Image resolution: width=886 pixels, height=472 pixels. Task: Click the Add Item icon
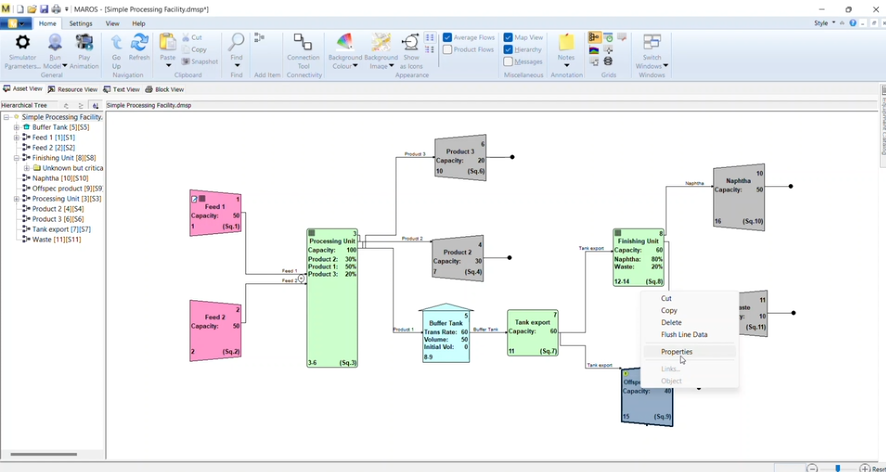[259, 38]
